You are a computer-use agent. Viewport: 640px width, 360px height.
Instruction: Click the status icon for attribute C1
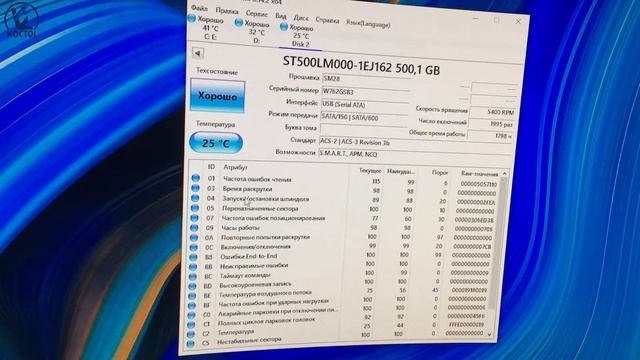191,325
